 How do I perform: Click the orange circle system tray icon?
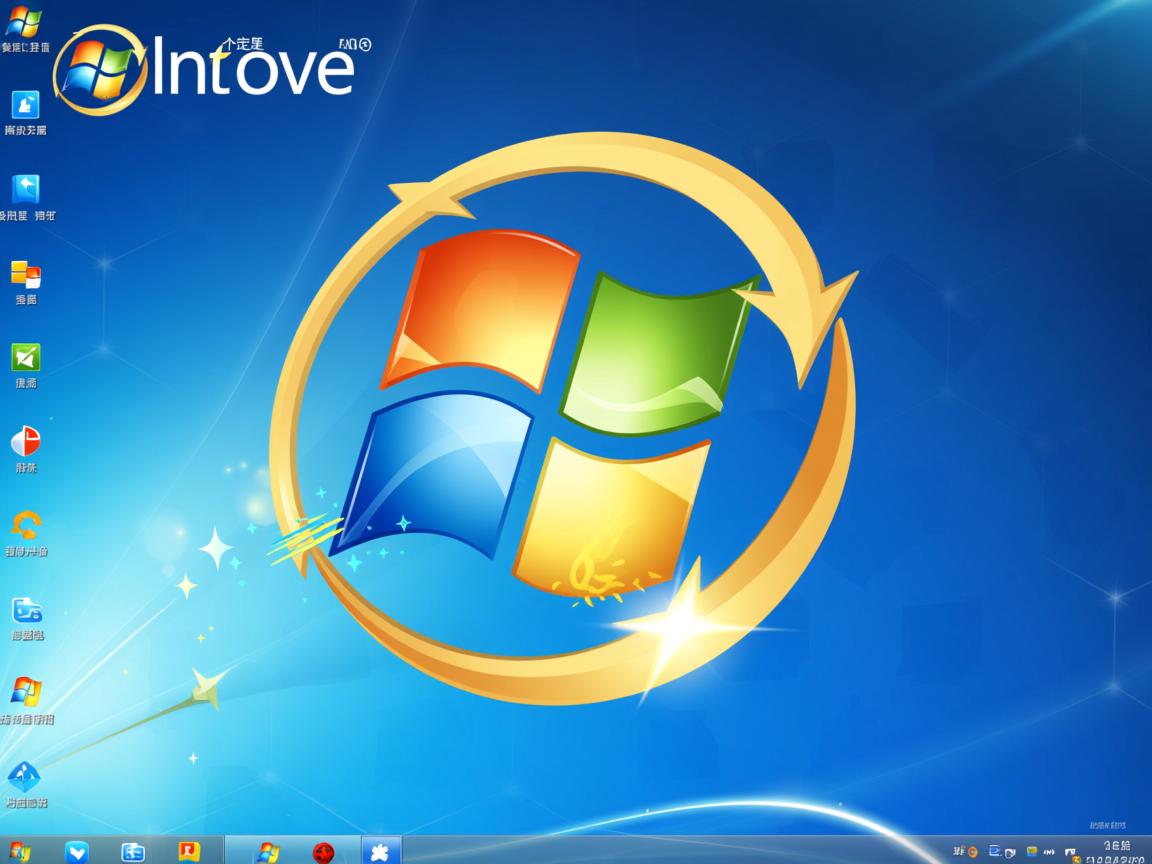tap(973, 852)
